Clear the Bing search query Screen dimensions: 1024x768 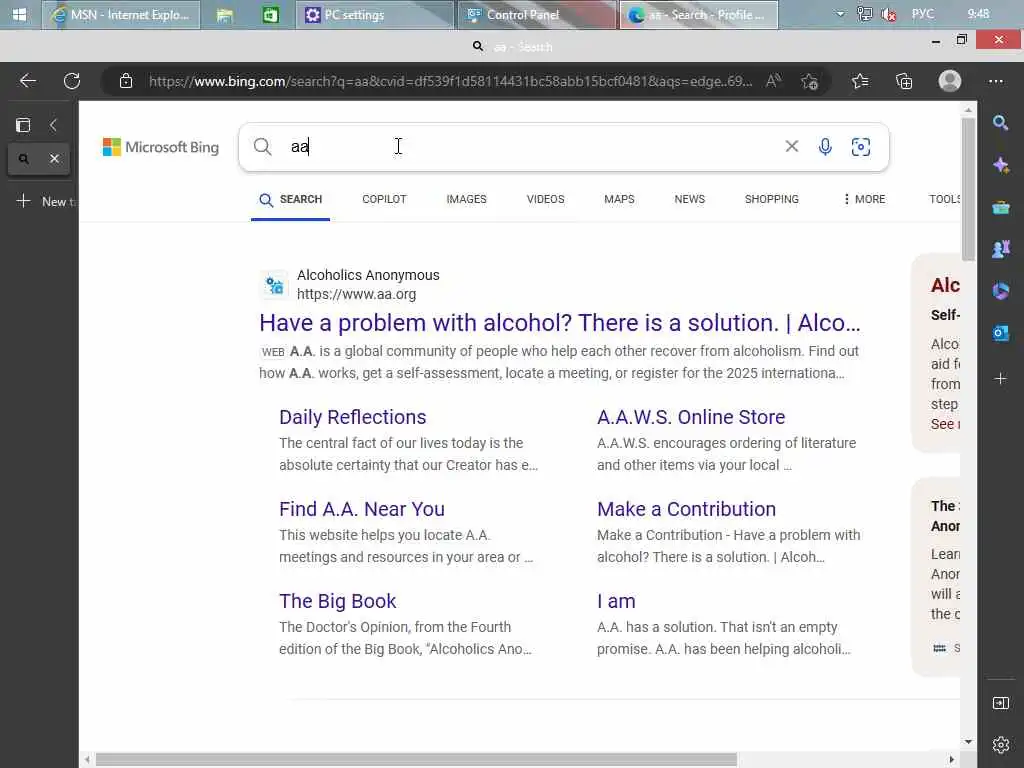(x=792, y=147)
